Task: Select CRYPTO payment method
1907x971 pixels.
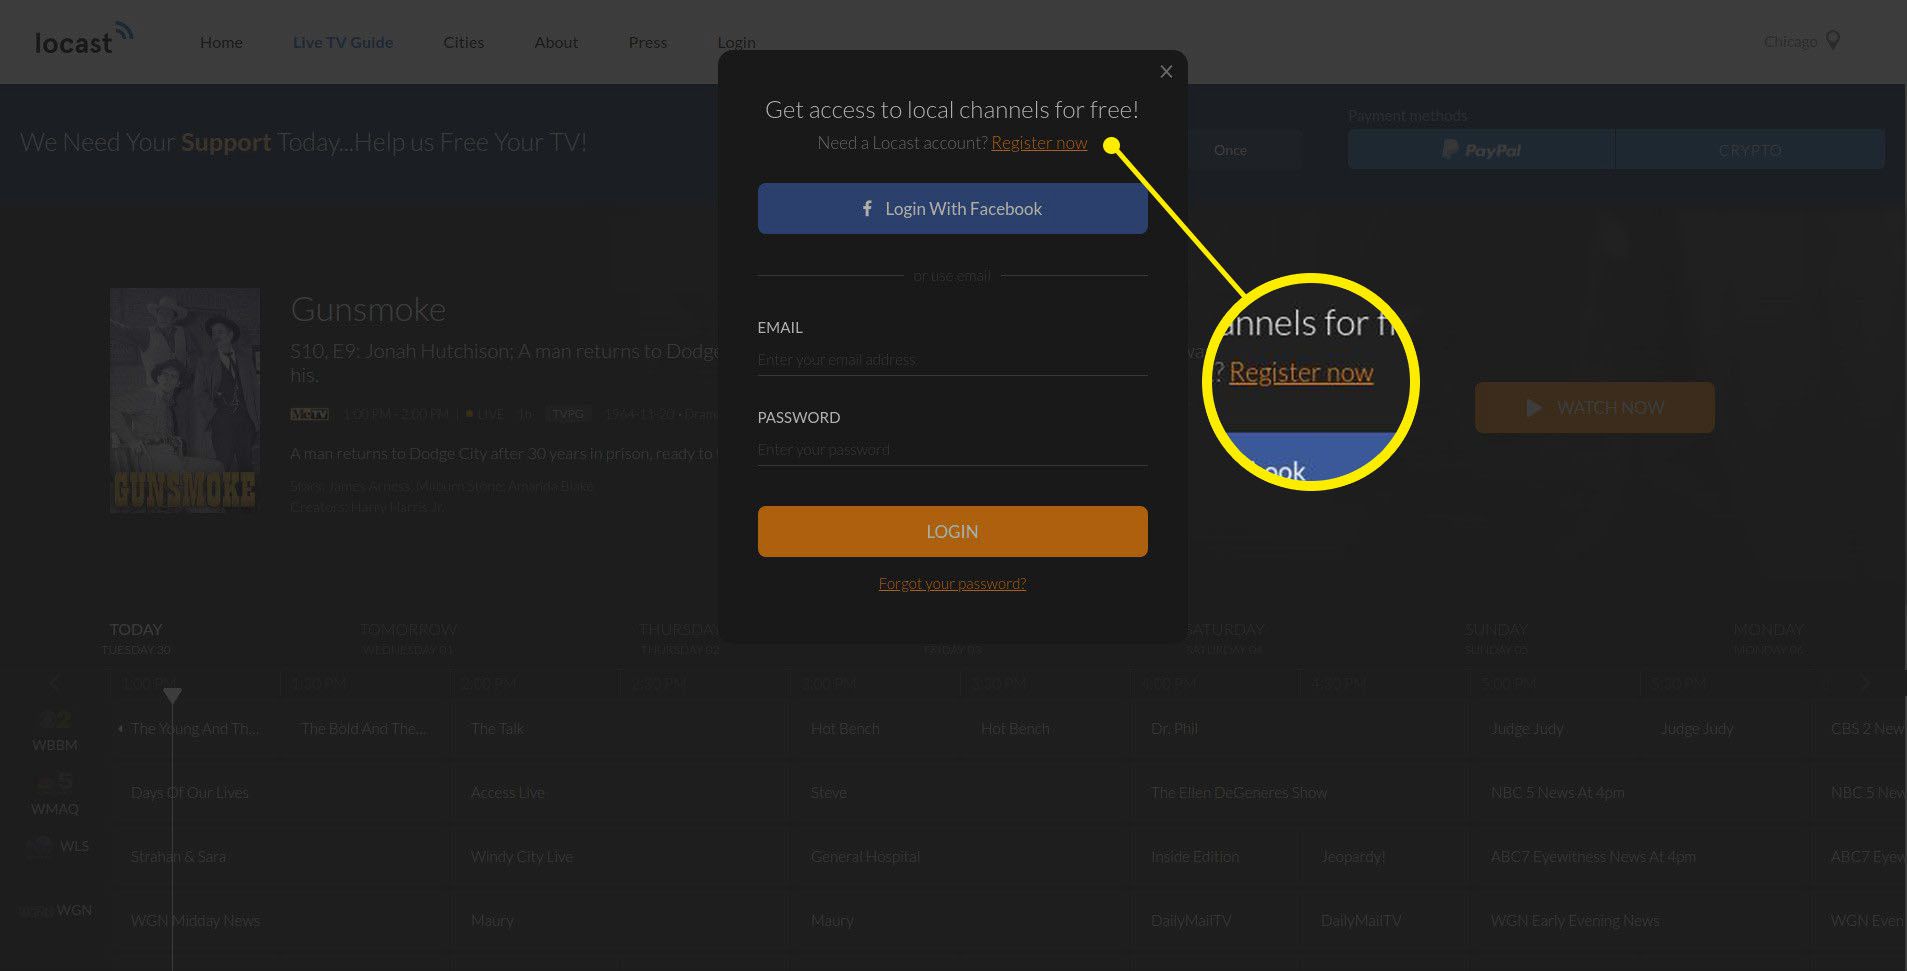Action: click(1750, 150)
